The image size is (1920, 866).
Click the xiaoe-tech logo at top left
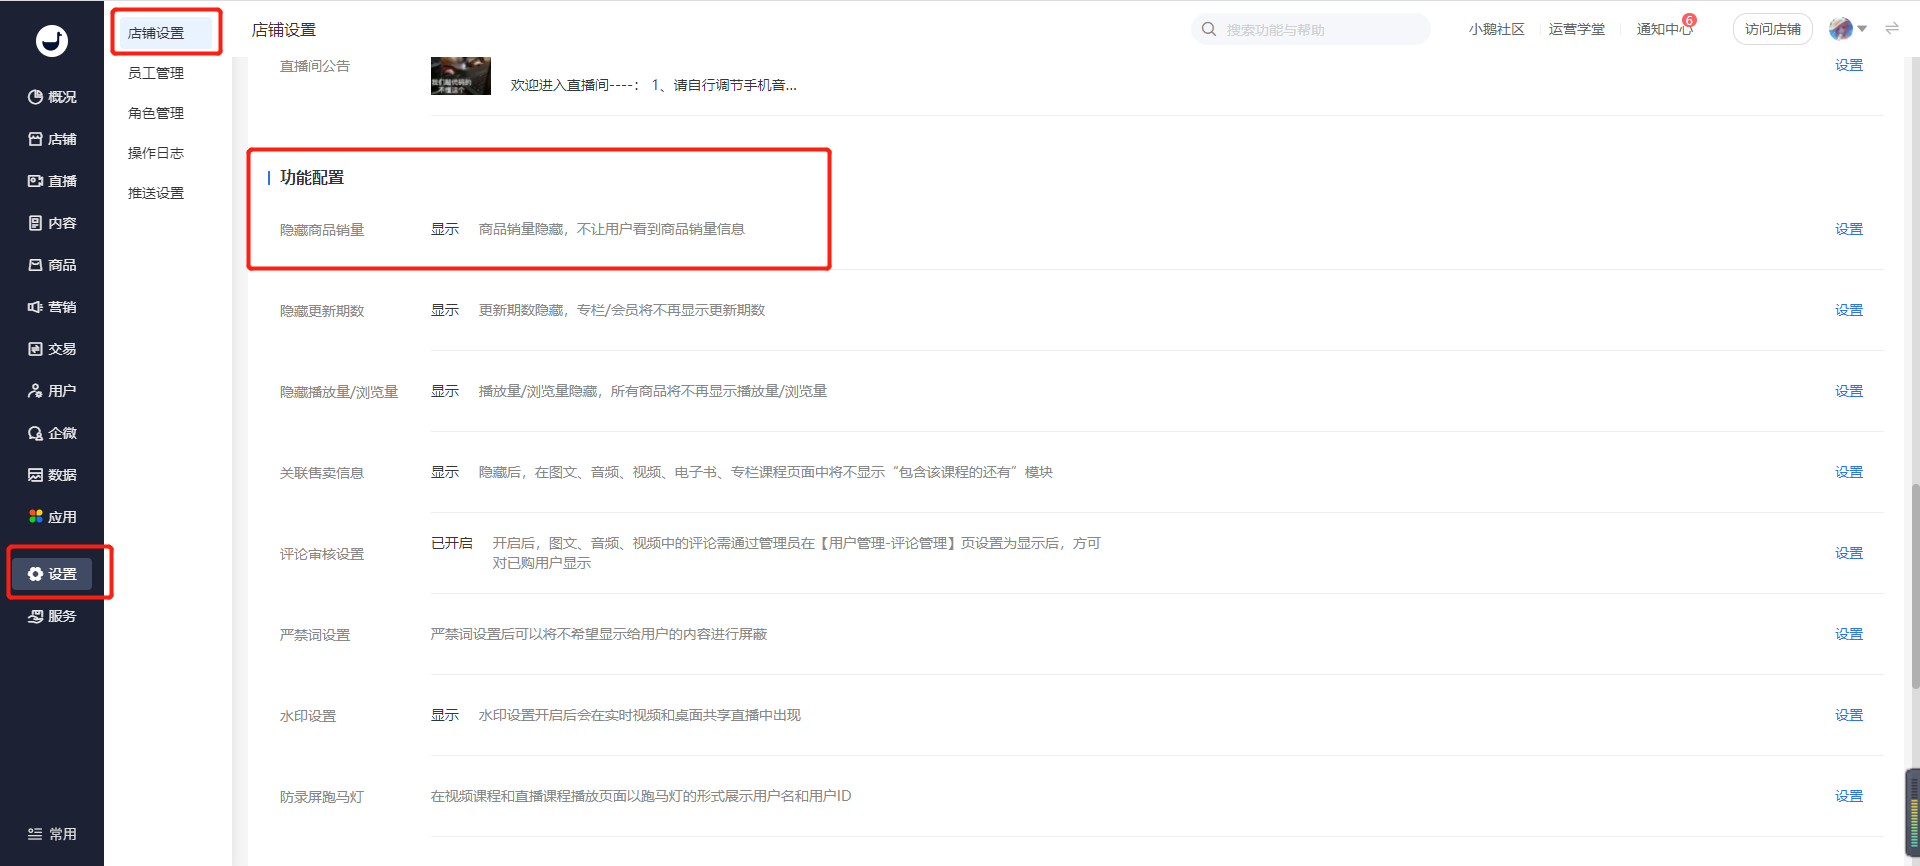coord(52,41)
